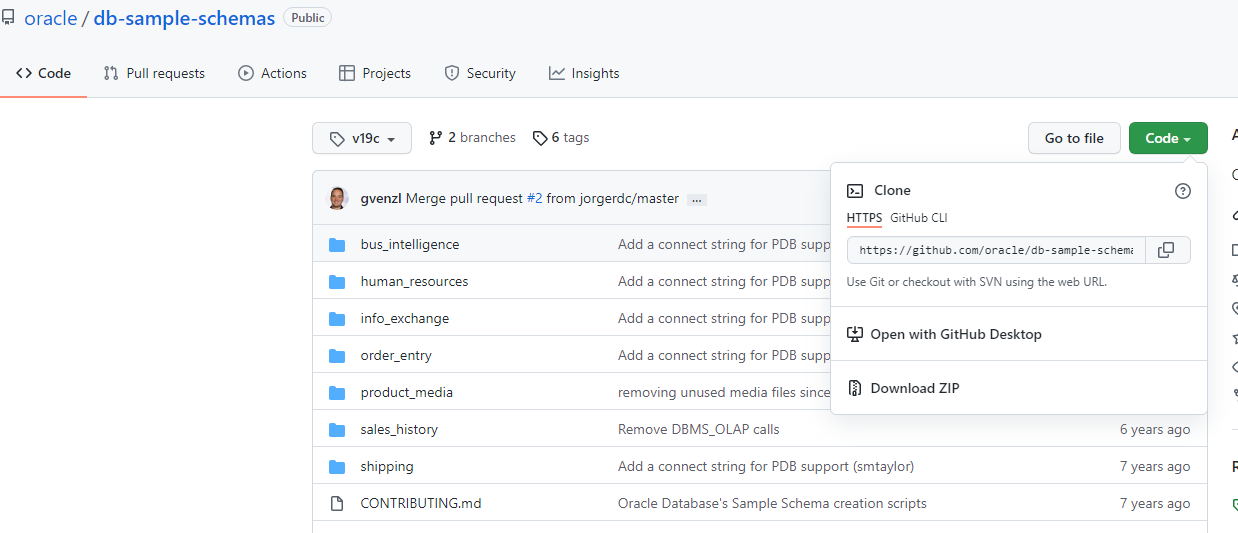The height and width of the screenshot is (533, 1238).
Task: Open the Pull requests tab
Action: (x=154, y=73)
